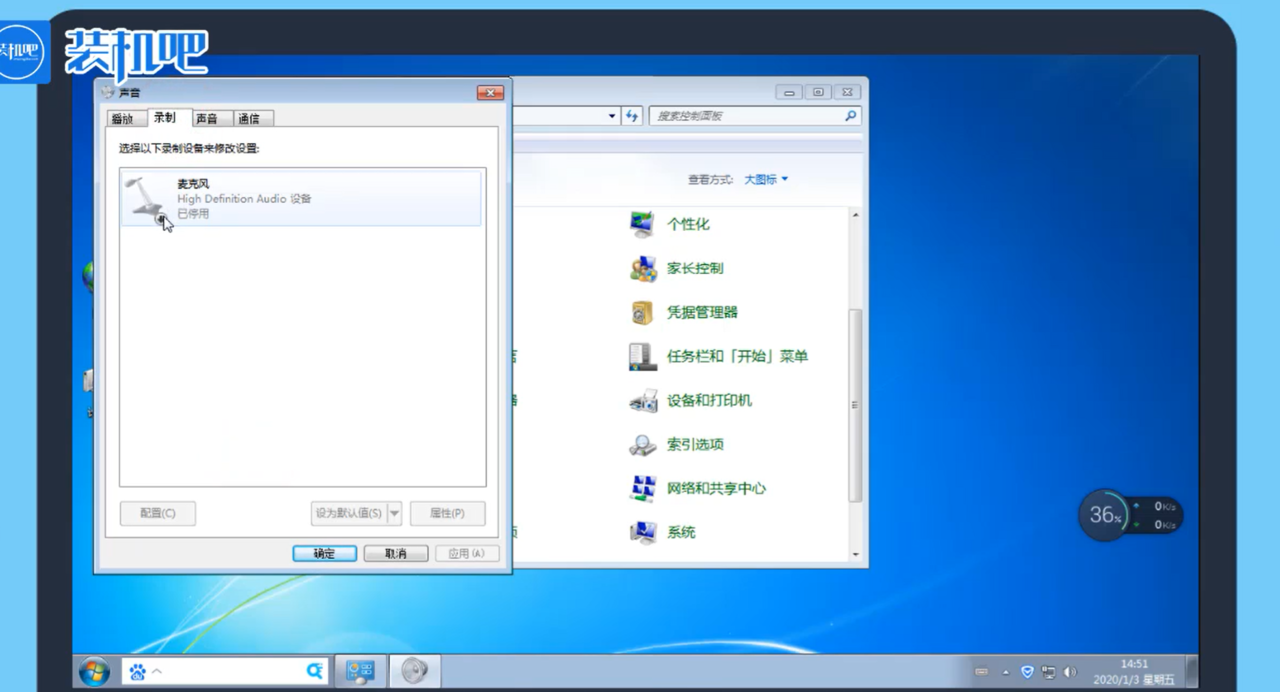
Task: Click the 设为默认值(S) button
Action: pos(349,514)
